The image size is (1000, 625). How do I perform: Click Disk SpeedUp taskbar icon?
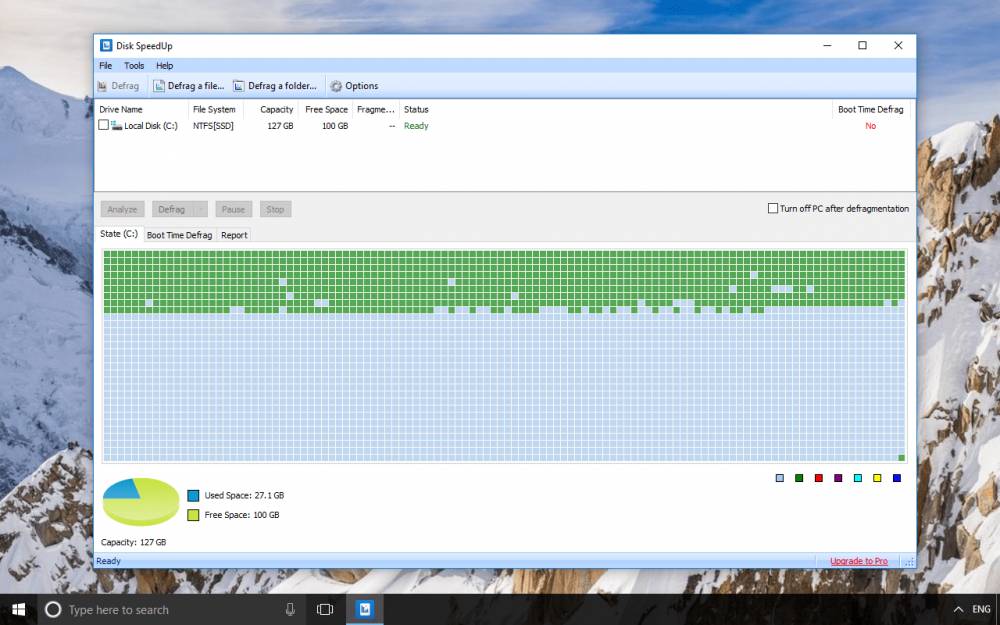pos(365,610)
